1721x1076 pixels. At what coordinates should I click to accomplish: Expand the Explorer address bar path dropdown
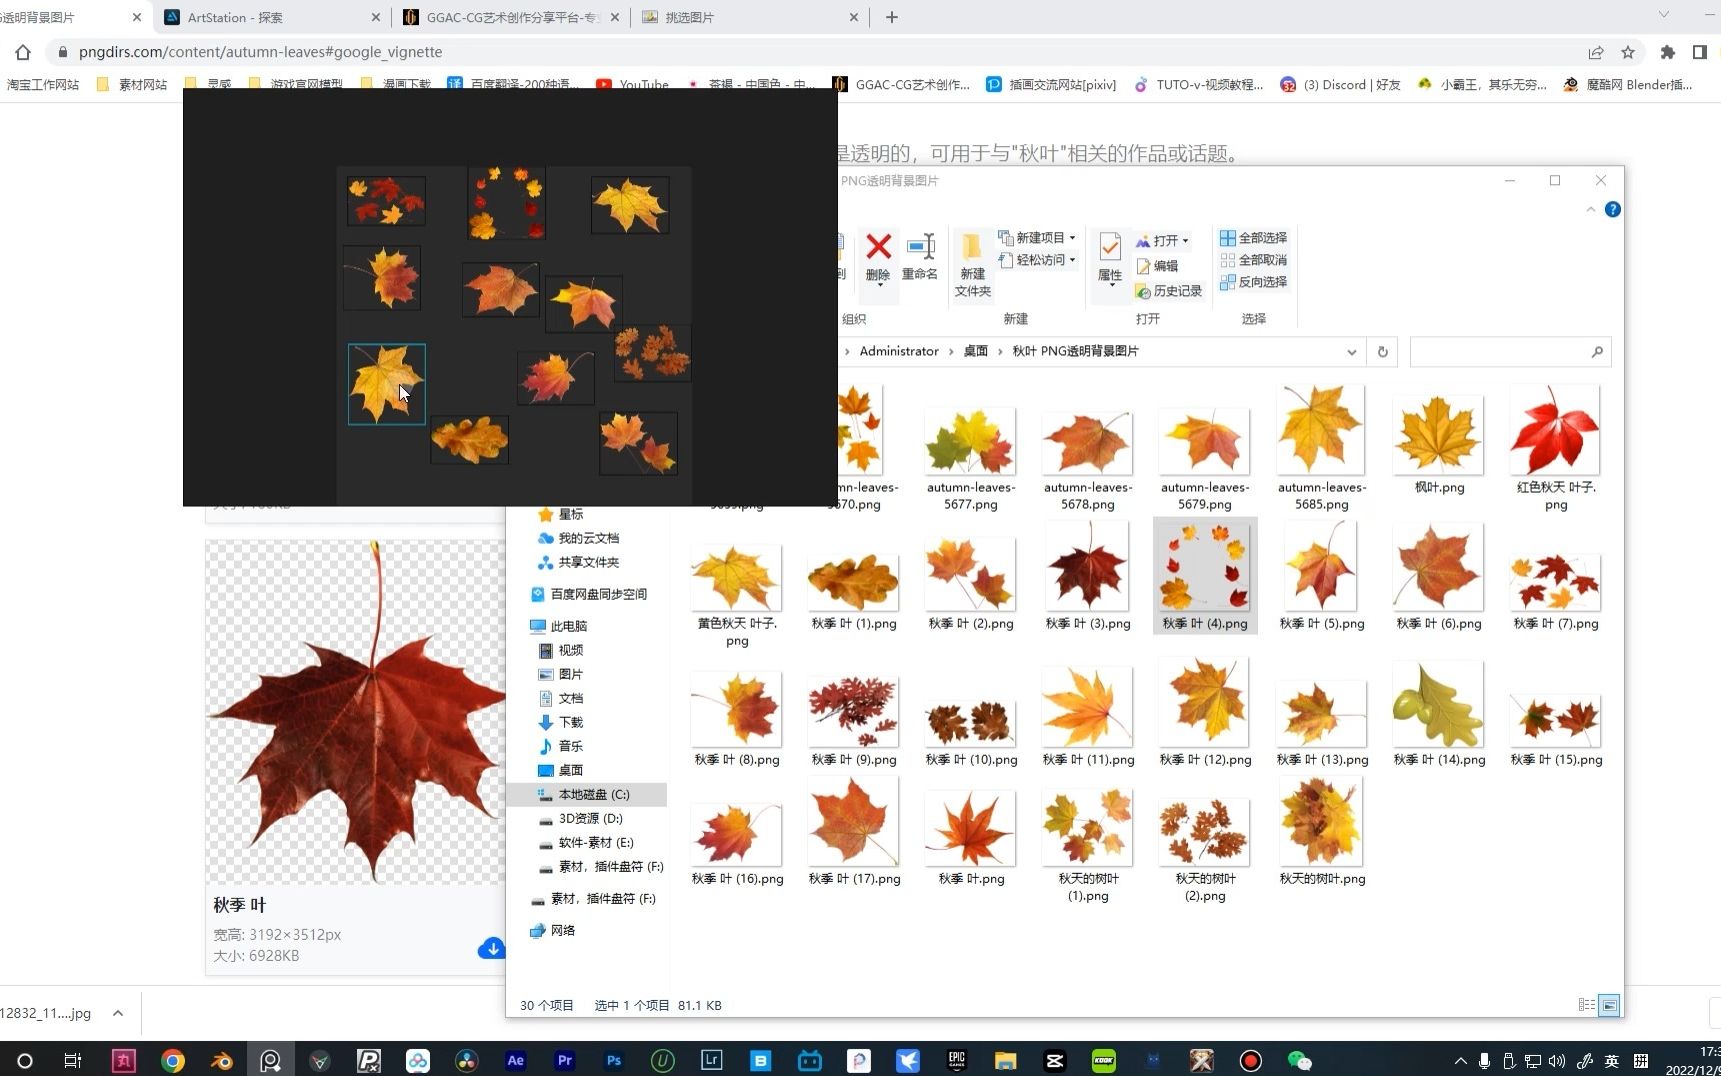pyautogui.click(x=1353, y=351)
